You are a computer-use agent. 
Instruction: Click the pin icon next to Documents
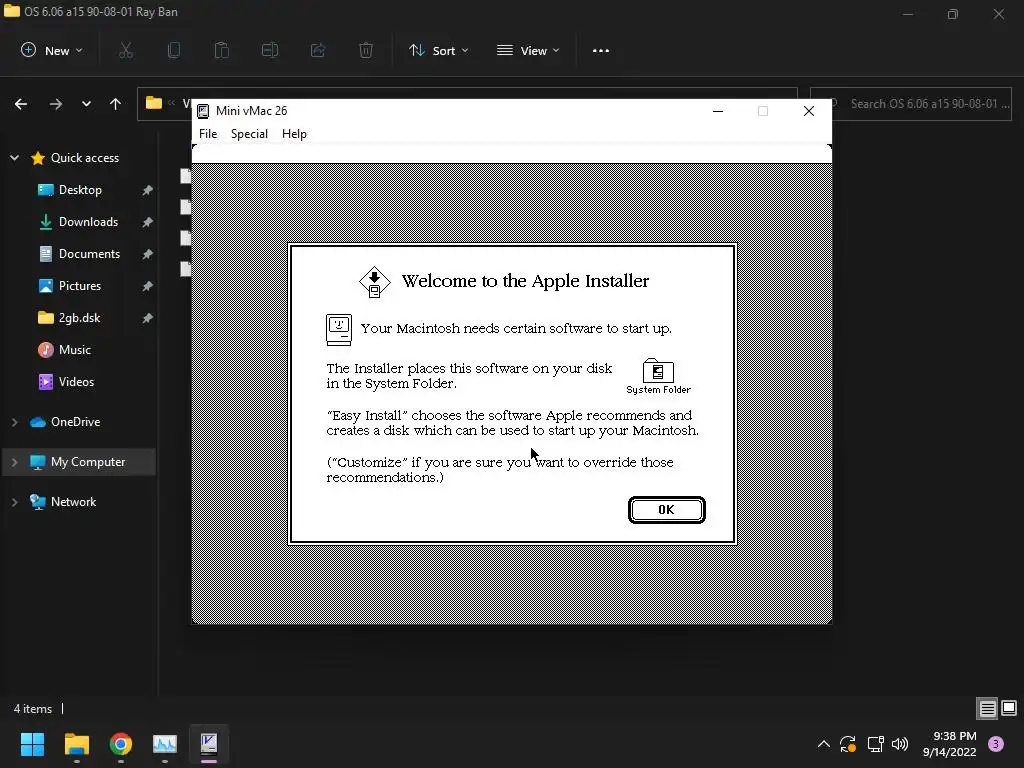pos(148,254)
